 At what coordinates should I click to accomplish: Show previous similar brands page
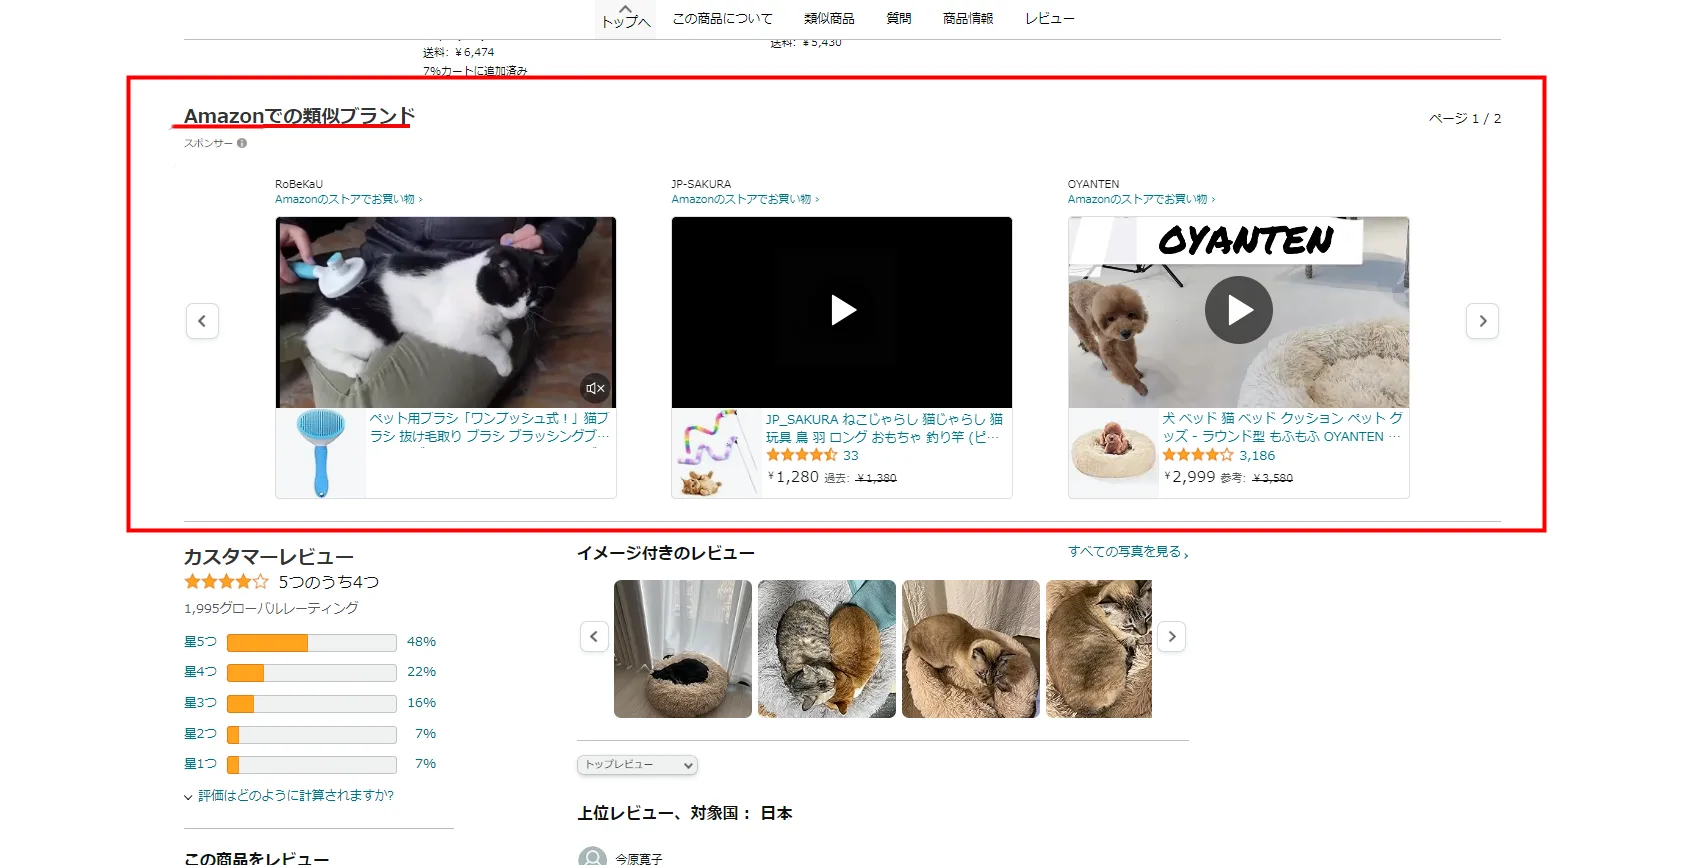202,321
